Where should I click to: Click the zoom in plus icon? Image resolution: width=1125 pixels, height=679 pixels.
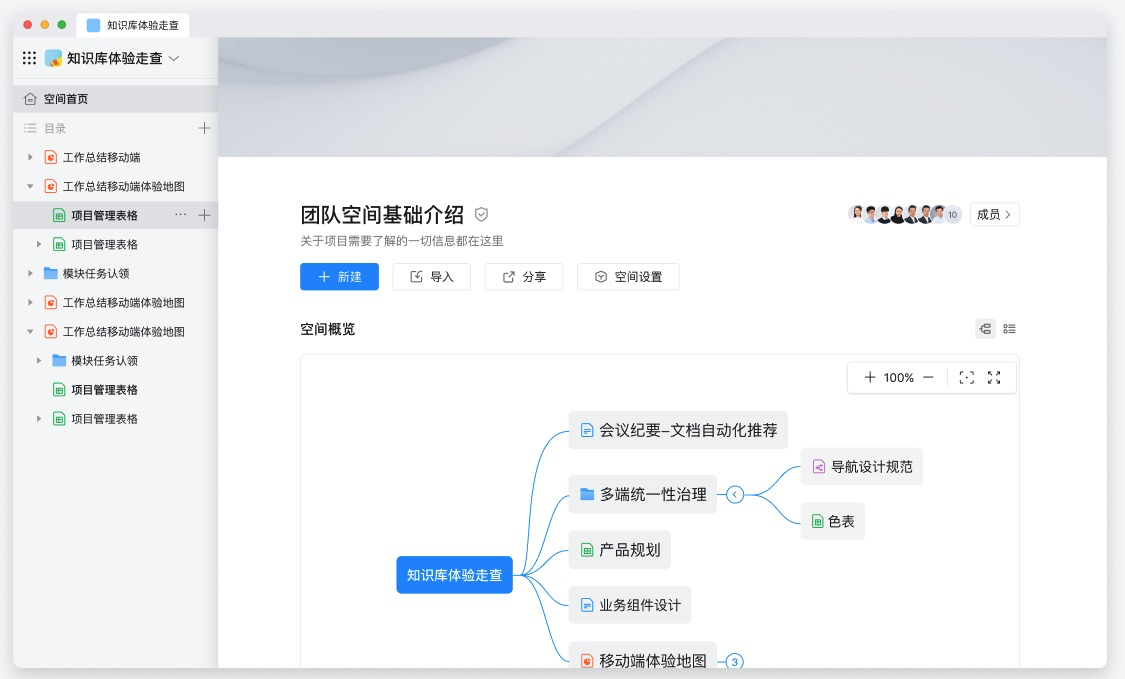[x=870, y=377]
